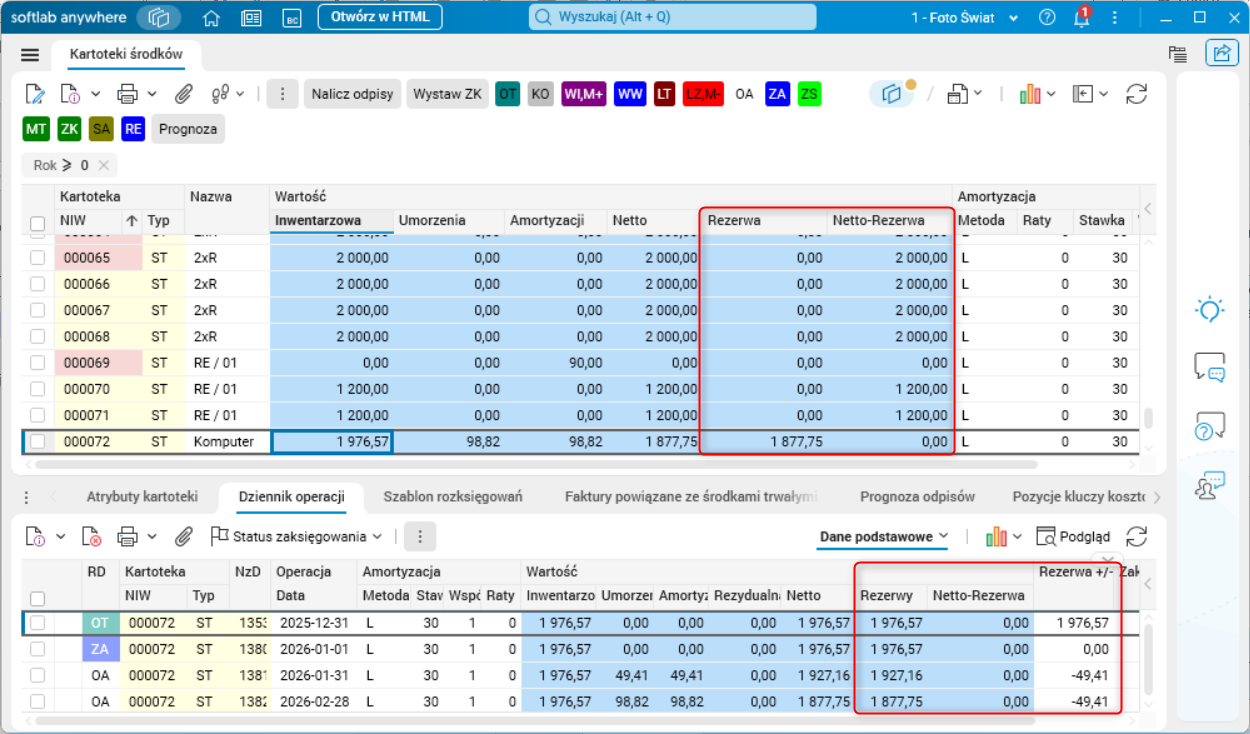Select all rows via header checkbox in upper table

(37, 224)
